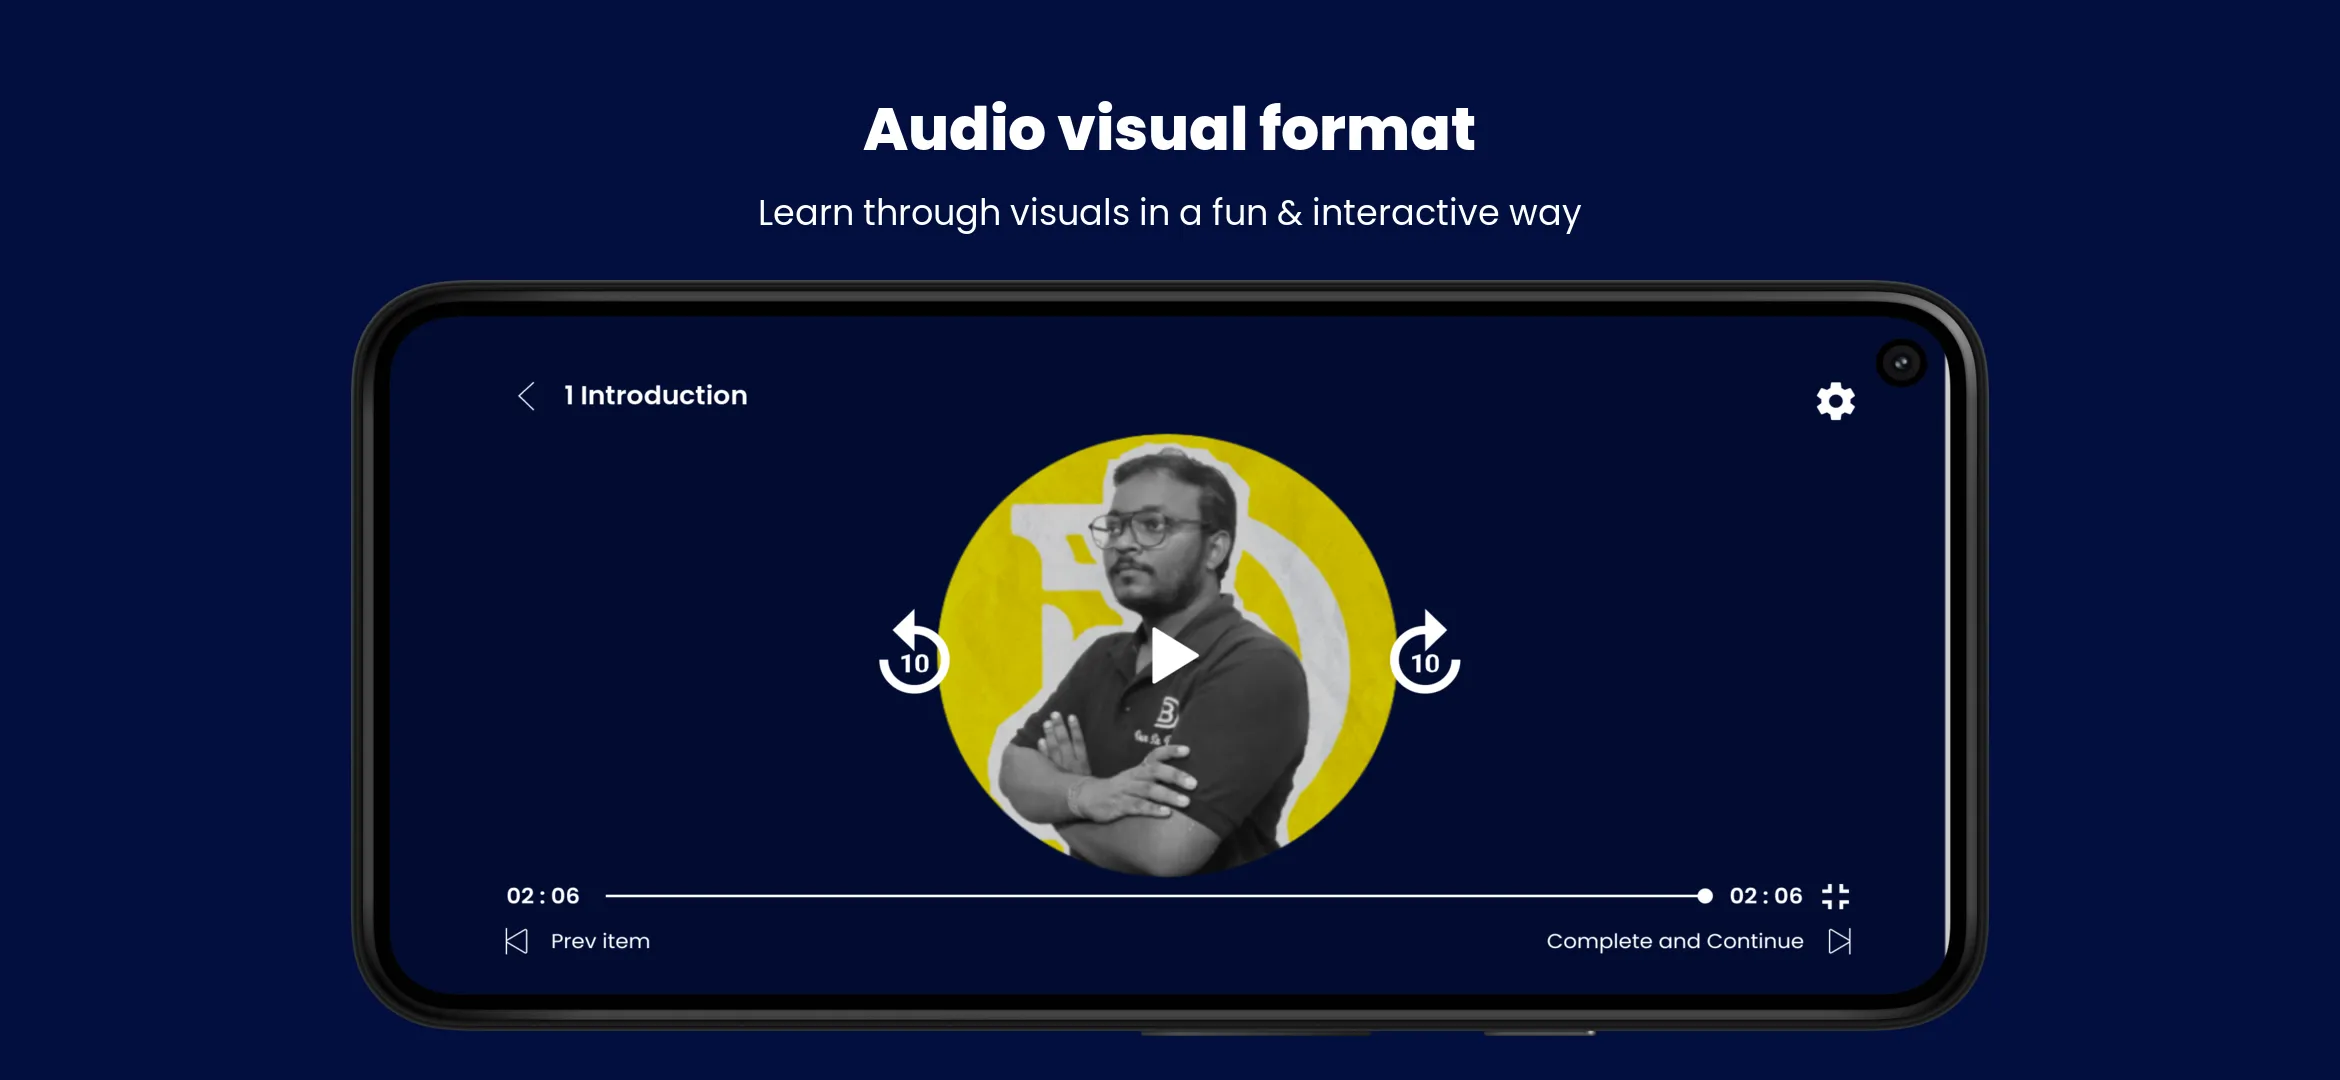2340x1080 pixels.
Task: Click the instructor's circular video thumbnail
Action: pos(1168,656)
